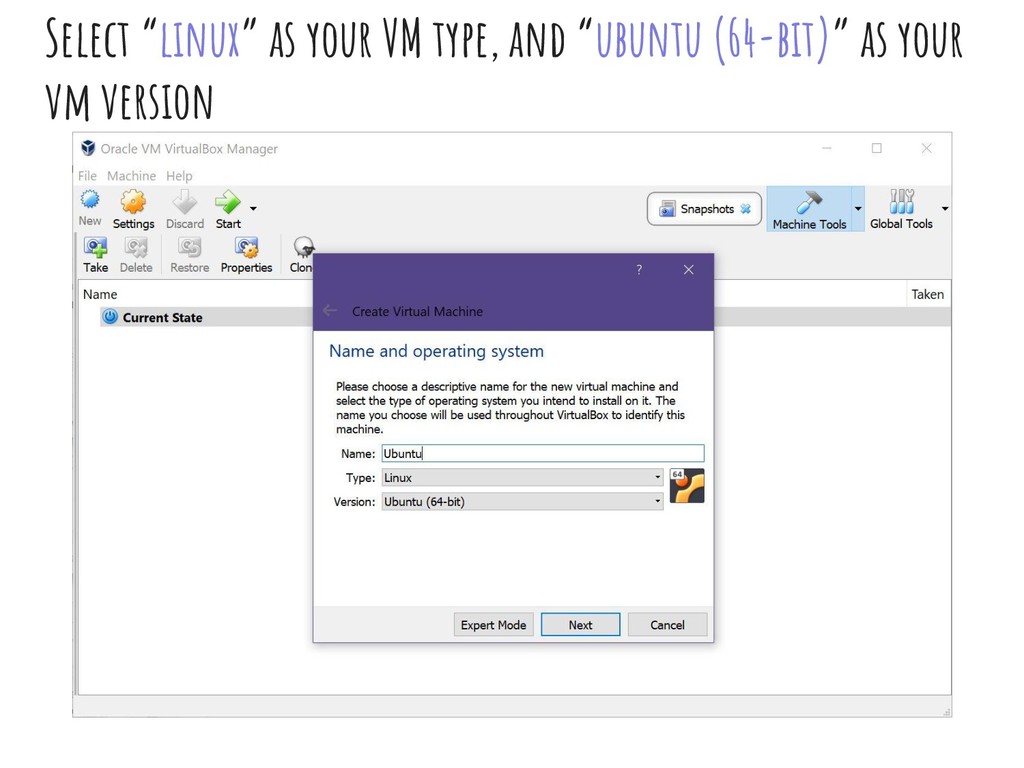
Task: Click the VirtualBox cube title icon
Action: click(x=88, y=148)
